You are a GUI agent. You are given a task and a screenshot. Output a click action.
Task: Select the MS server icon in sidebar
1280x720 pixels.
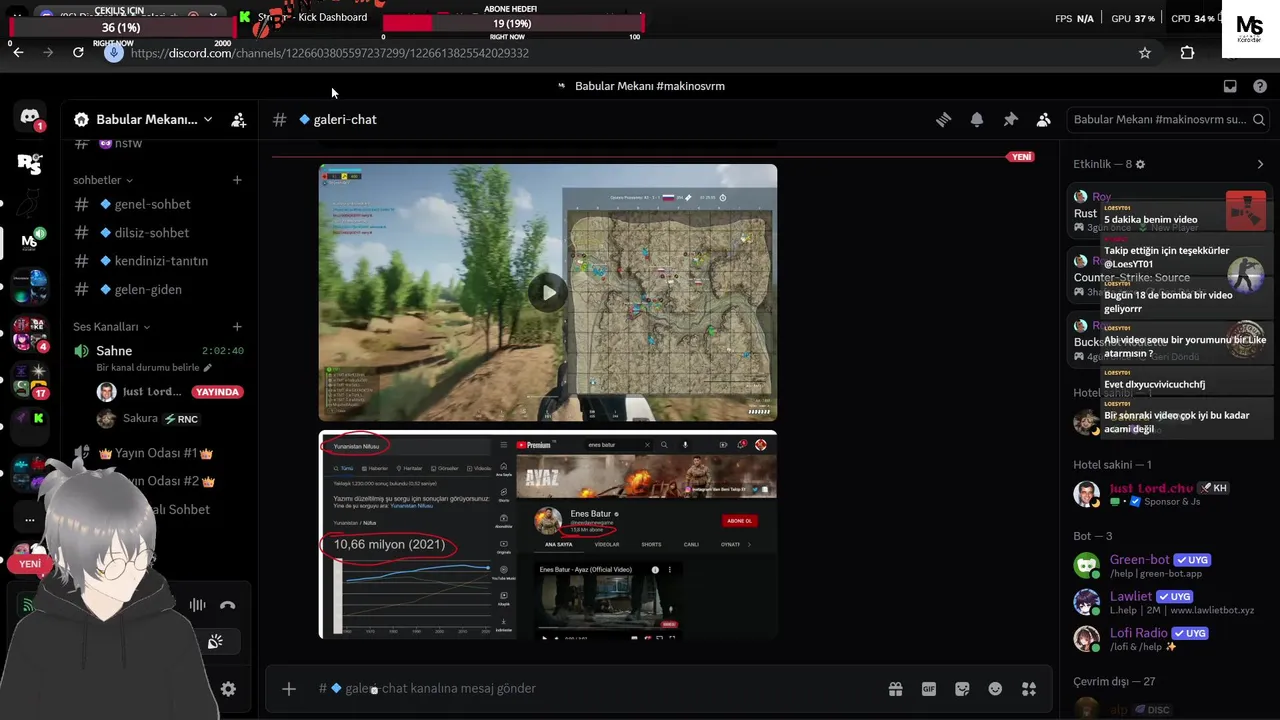point(30,241)
